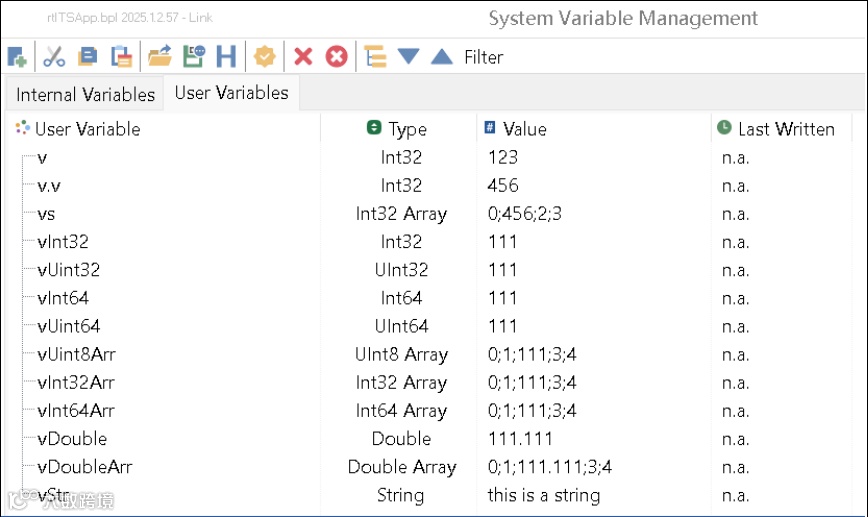Click the blue up triangle icon
This screenshot has height=517, width=868.
(x=442, y=57)
